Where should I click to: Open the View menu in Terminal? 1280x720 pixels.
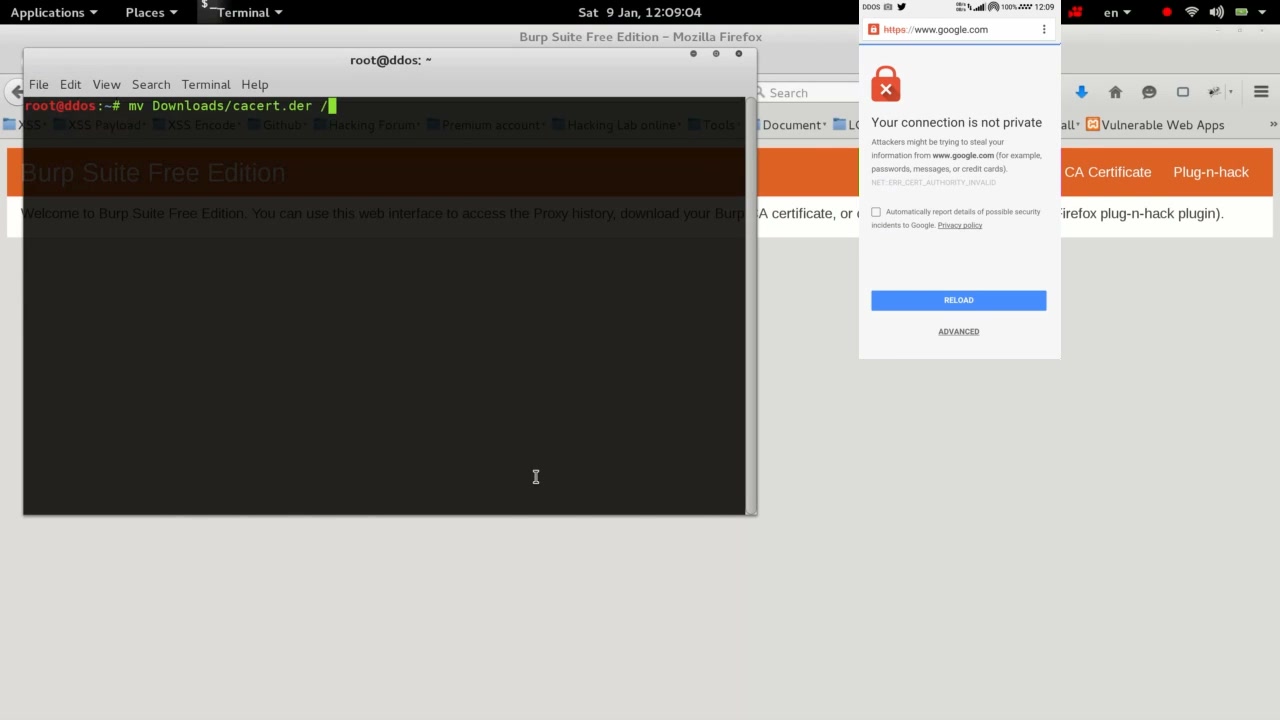coord(106,84)
